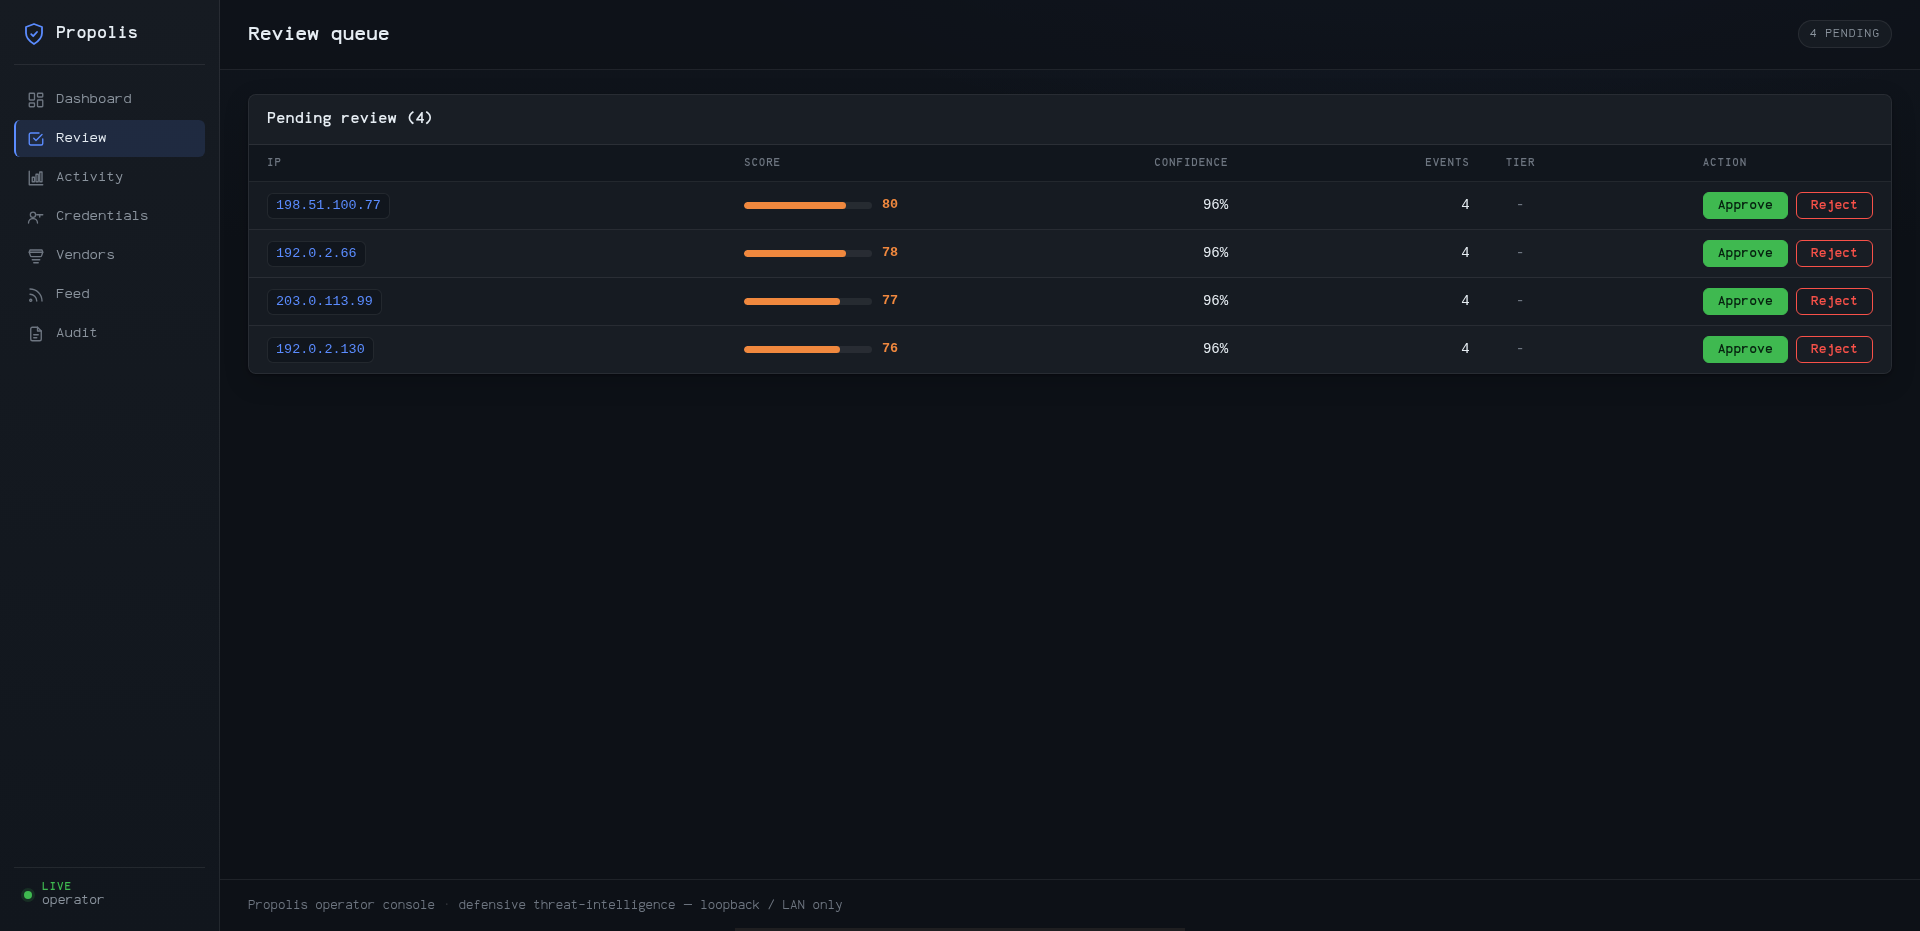Screen dimensions: 1920x931
Task: Click the score bar for score 77
Action: pos(808,301)
